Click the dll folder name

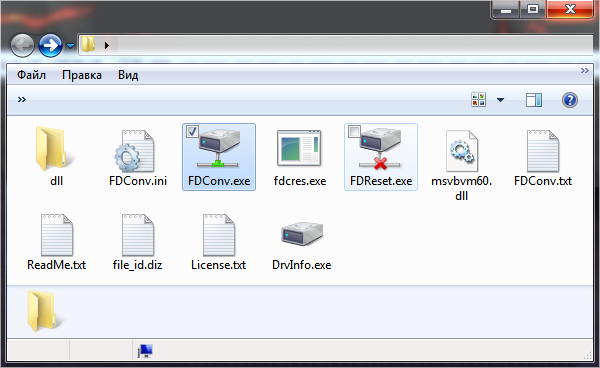point(56,181)
